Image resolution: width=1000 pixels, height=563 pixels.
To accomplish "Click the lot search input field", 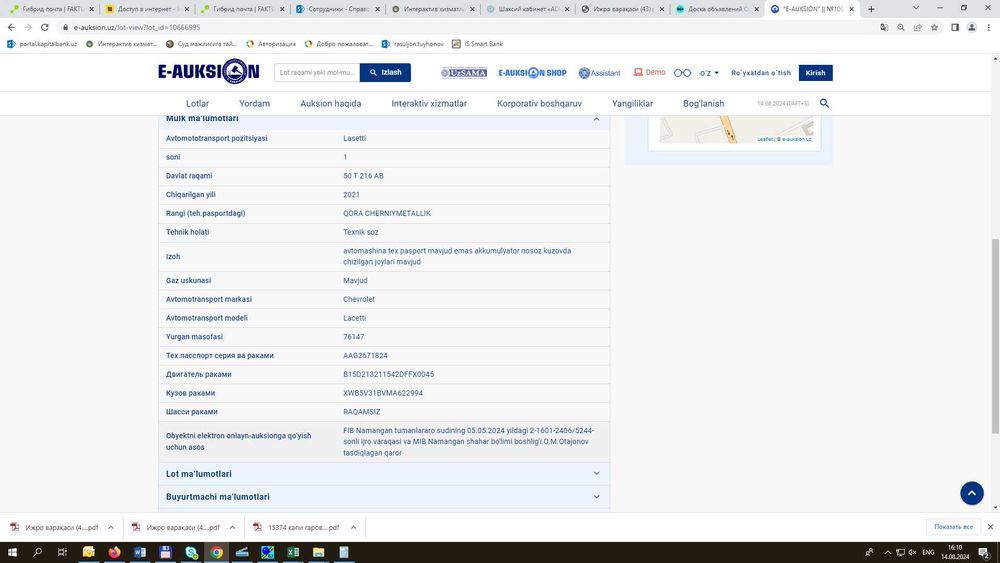I will point(317,73).
